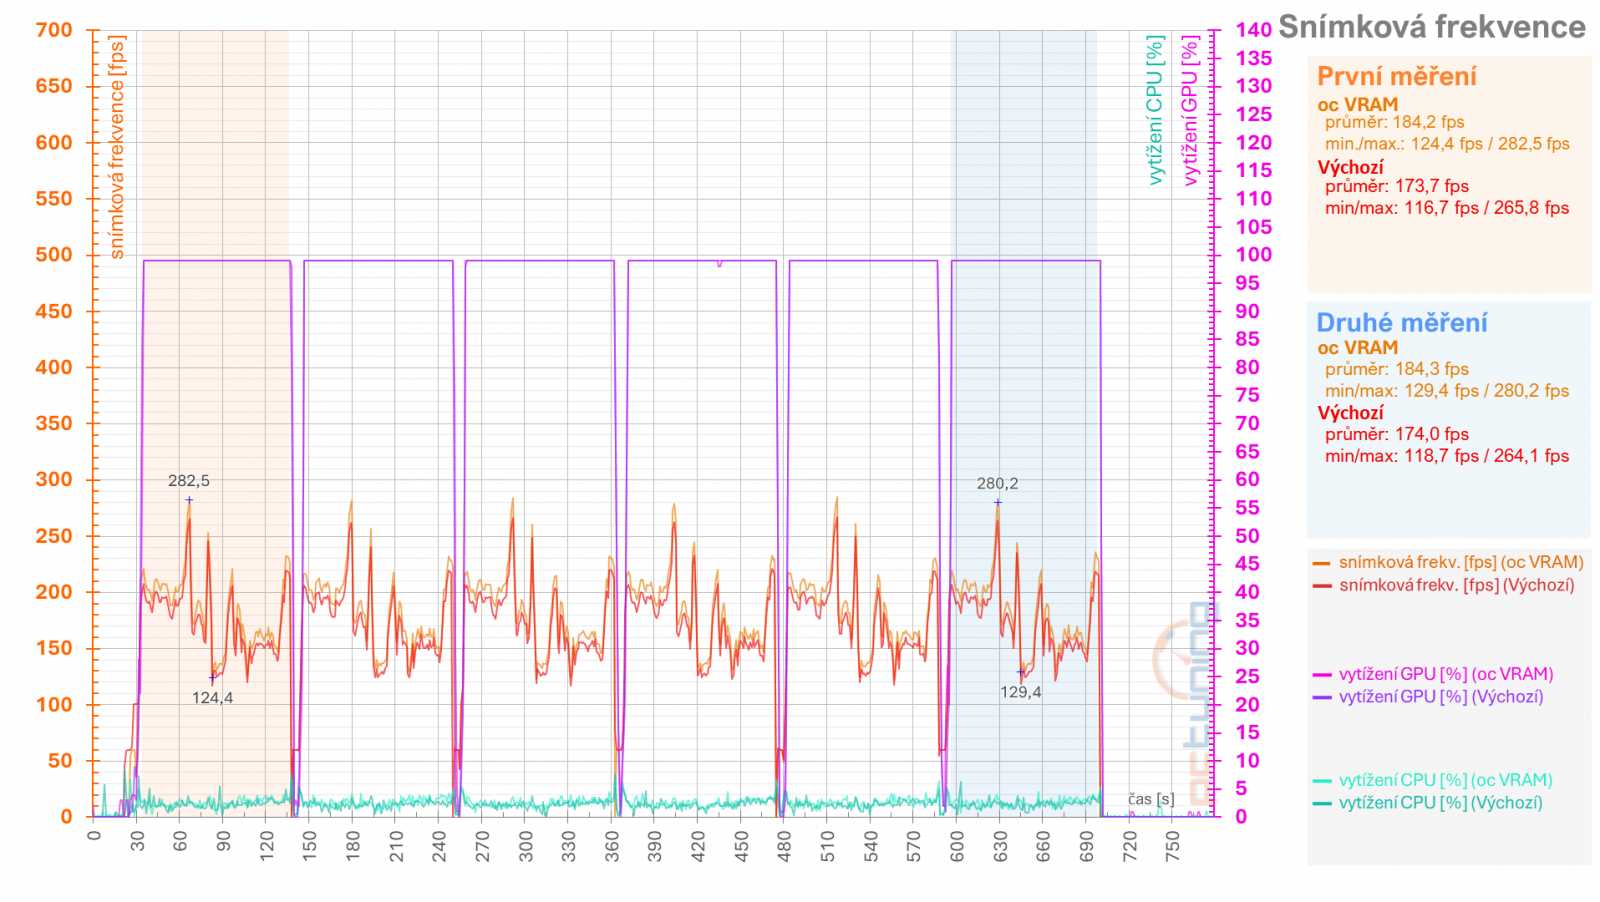Select the průměr: 184,3 fps value
Viewport: 1600px width, 902px height.
[1396, 369]
